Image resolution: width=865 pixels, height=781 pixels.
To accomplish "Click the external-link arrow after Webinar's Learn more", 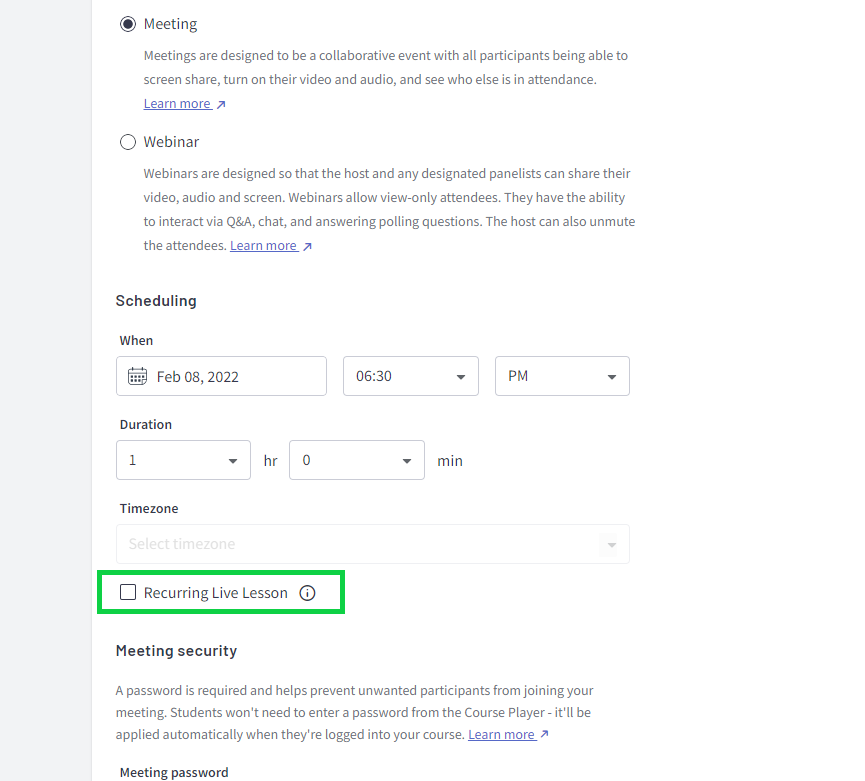I will [x=306, y=245].
